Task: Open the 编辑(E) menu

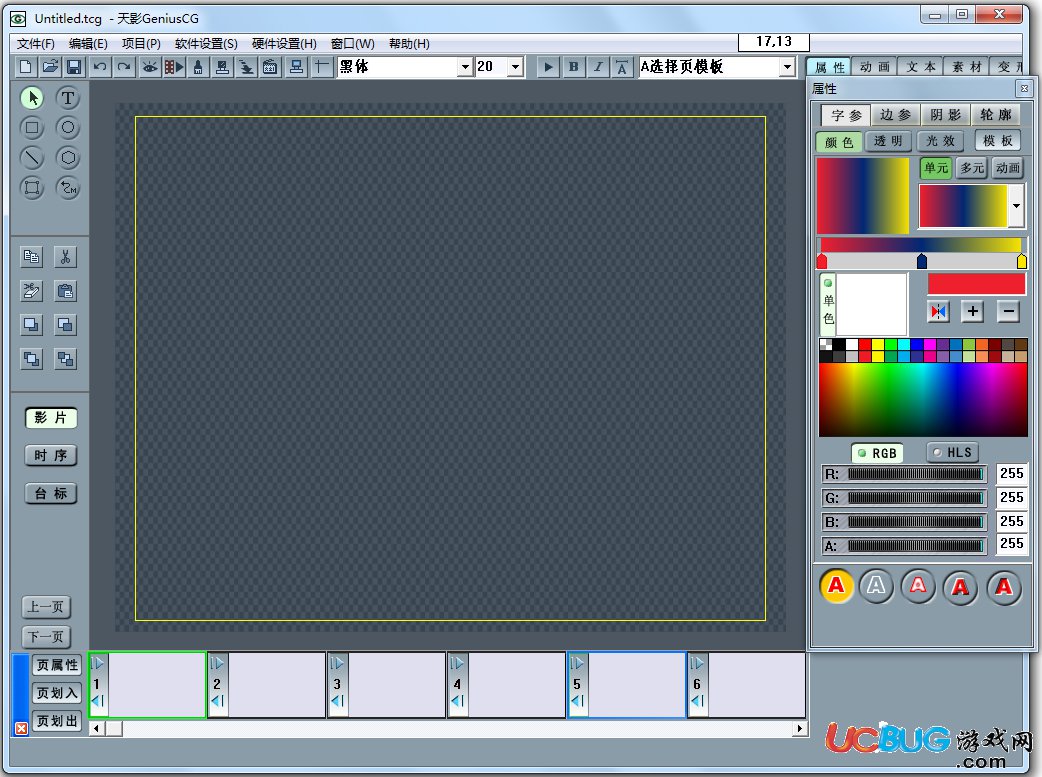Action: pyautogui.click(x=88, y=44)
